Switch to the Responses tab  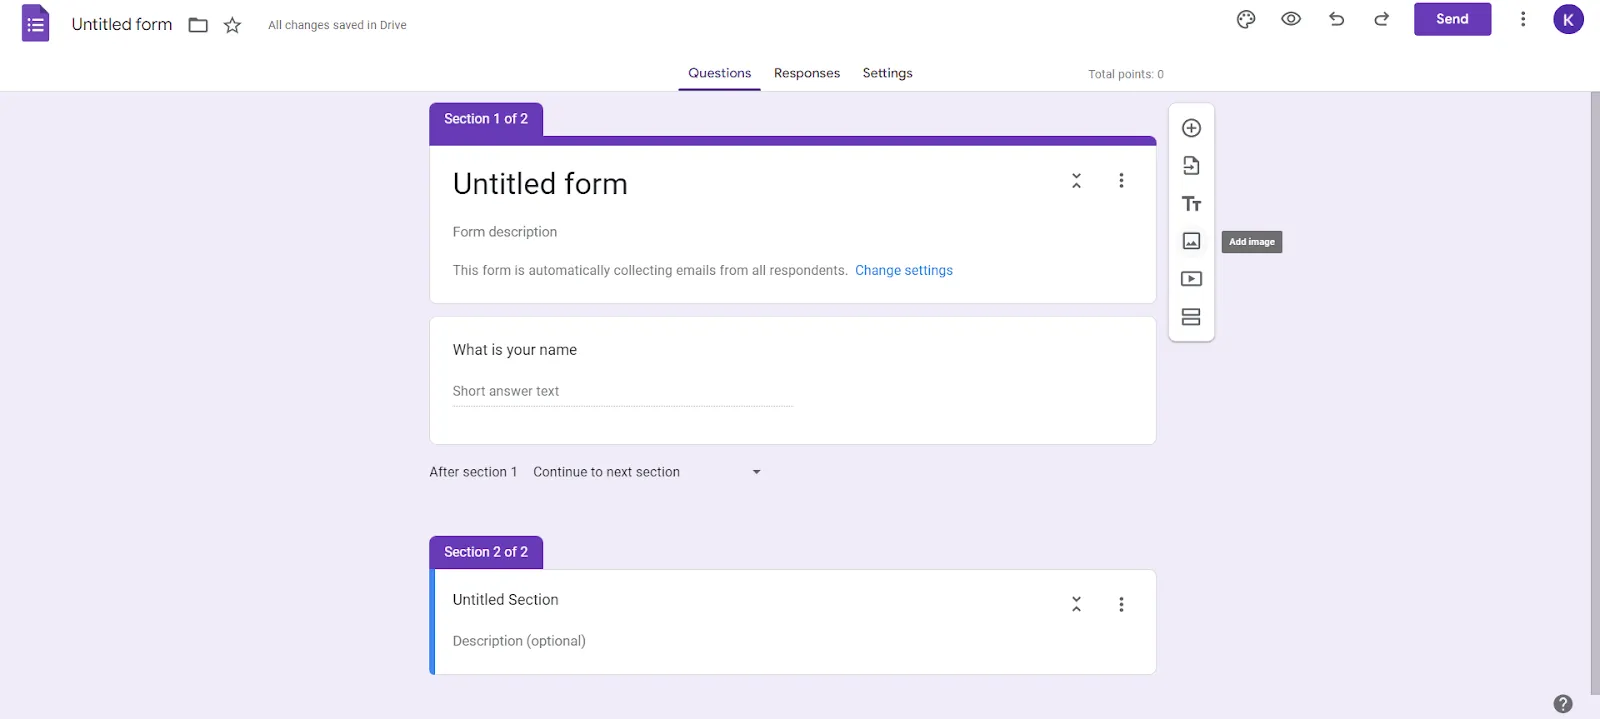point(807,73)
